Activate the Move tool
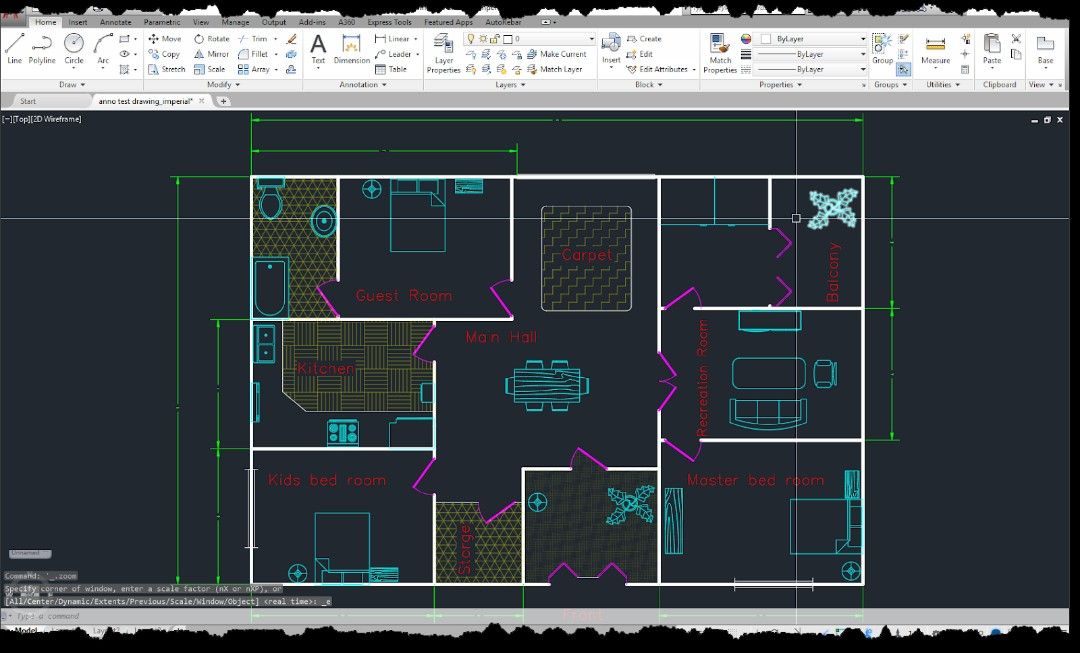The image size is (1080, 653). (x=165, y=39)
